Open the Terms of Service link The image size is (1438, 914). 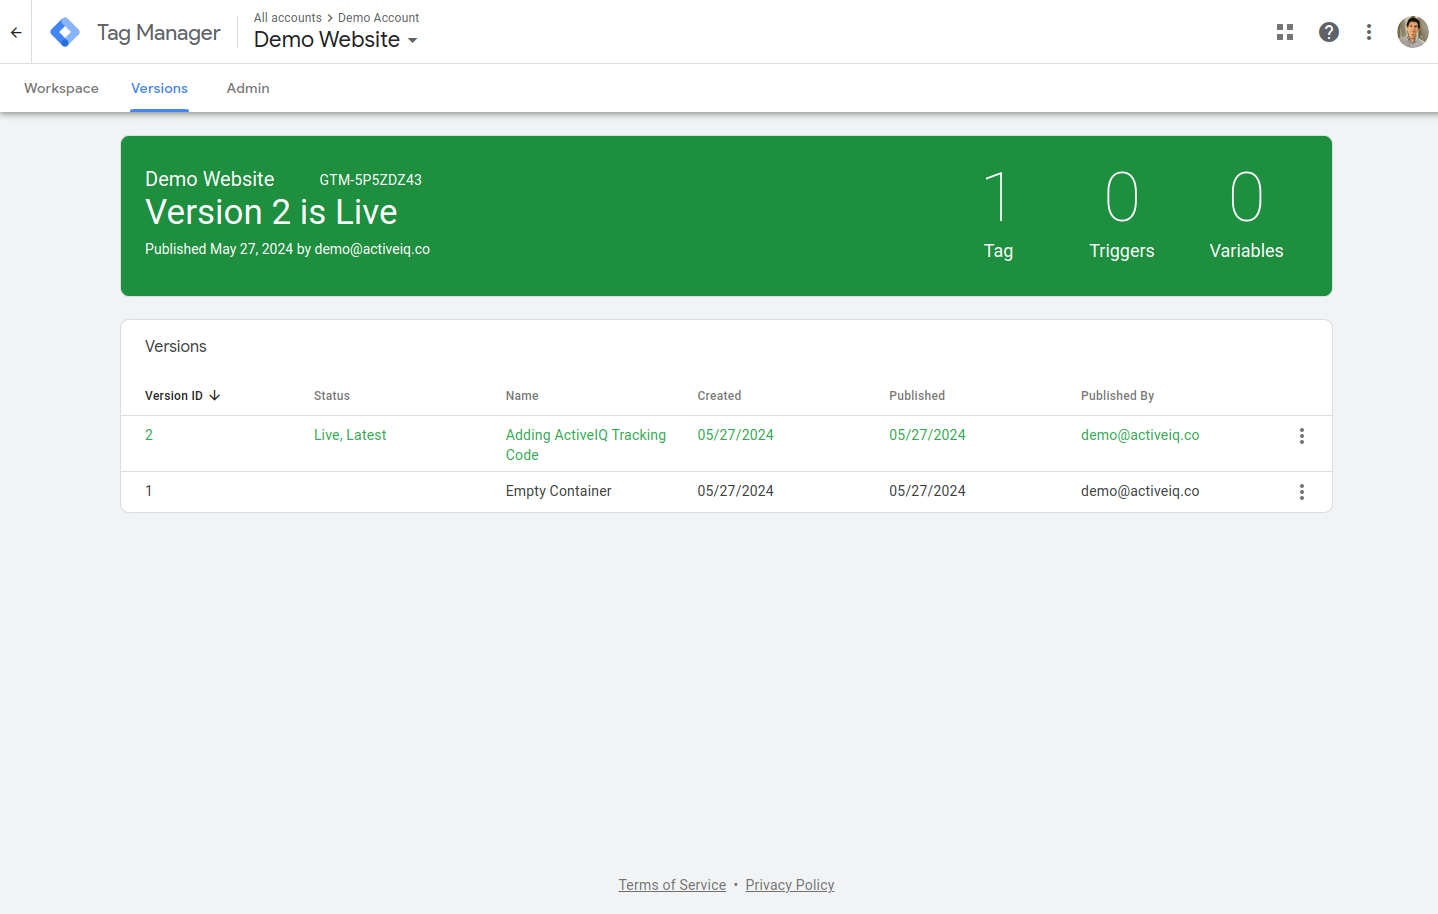pyautogui.click(x=672, y=885)
